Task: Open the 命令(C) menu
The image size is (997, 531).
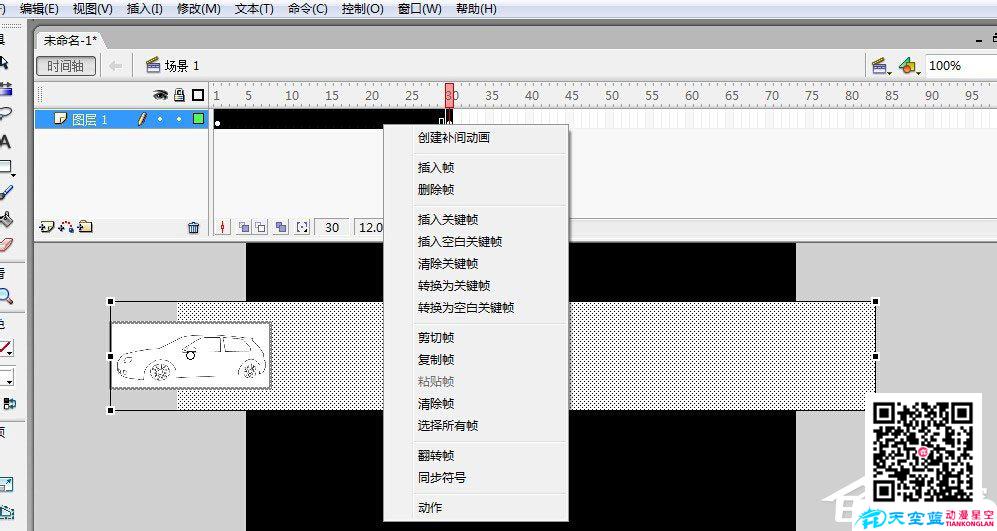Action: click(308, 9)
